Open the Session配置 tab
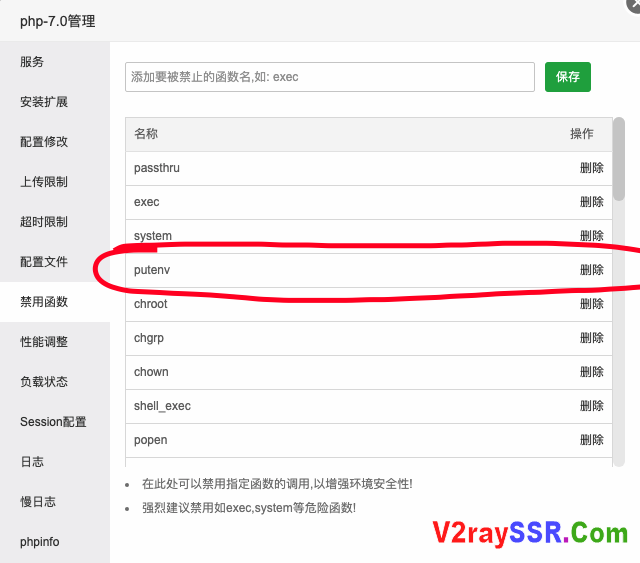The width and height of the screenshot is (640, 563). coord(53,422)
